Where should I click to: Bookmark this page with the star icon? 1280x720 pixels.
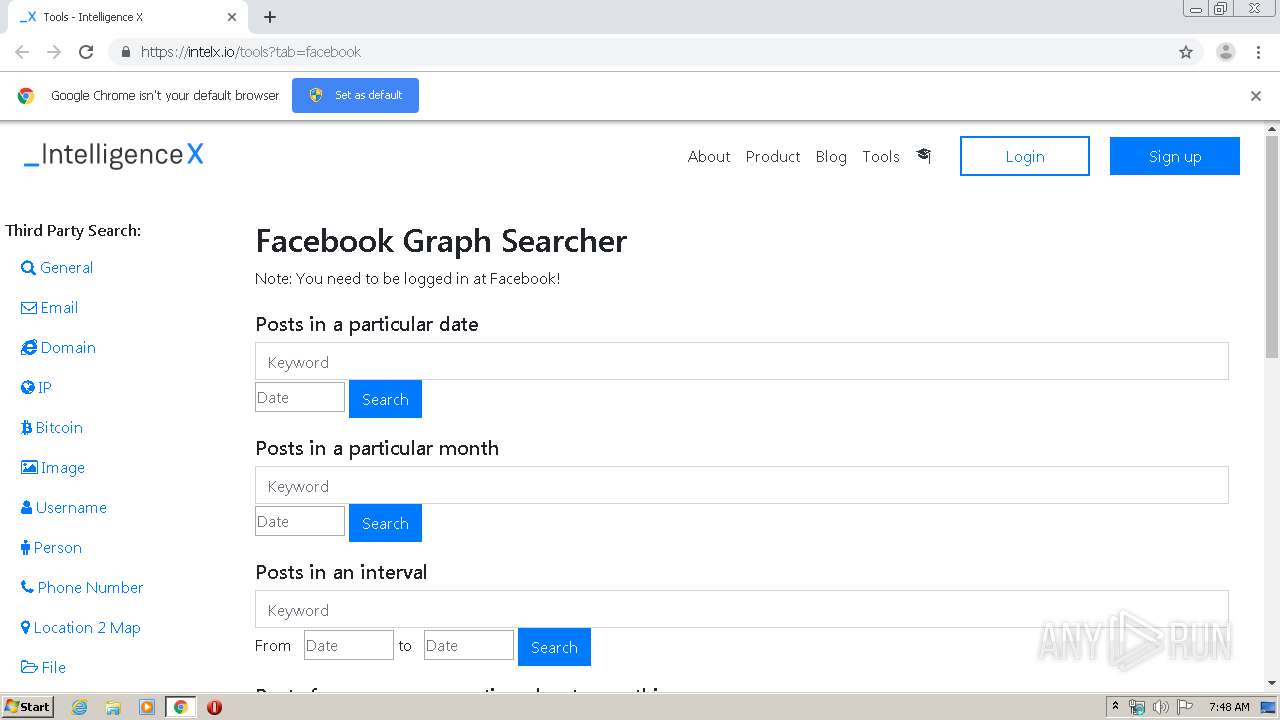(x=1186, y=52)
